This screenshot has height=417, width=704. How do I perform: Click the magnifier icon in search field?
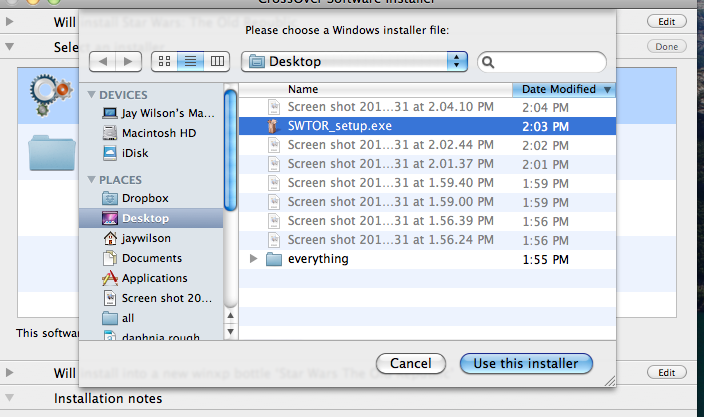(x=488, y=62)
